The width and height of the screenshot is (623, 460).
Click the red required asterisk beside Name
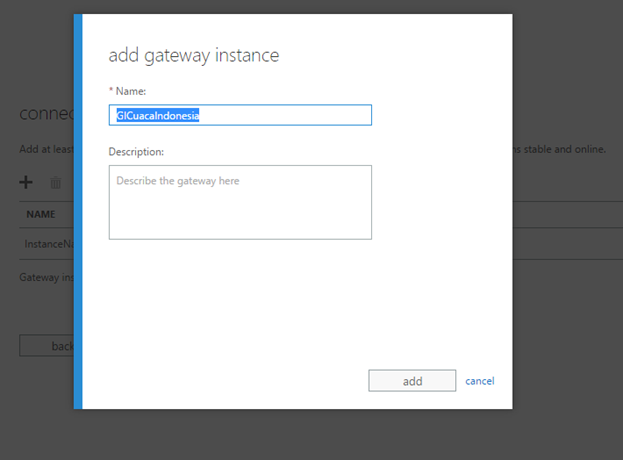click(x=111, y=91)
